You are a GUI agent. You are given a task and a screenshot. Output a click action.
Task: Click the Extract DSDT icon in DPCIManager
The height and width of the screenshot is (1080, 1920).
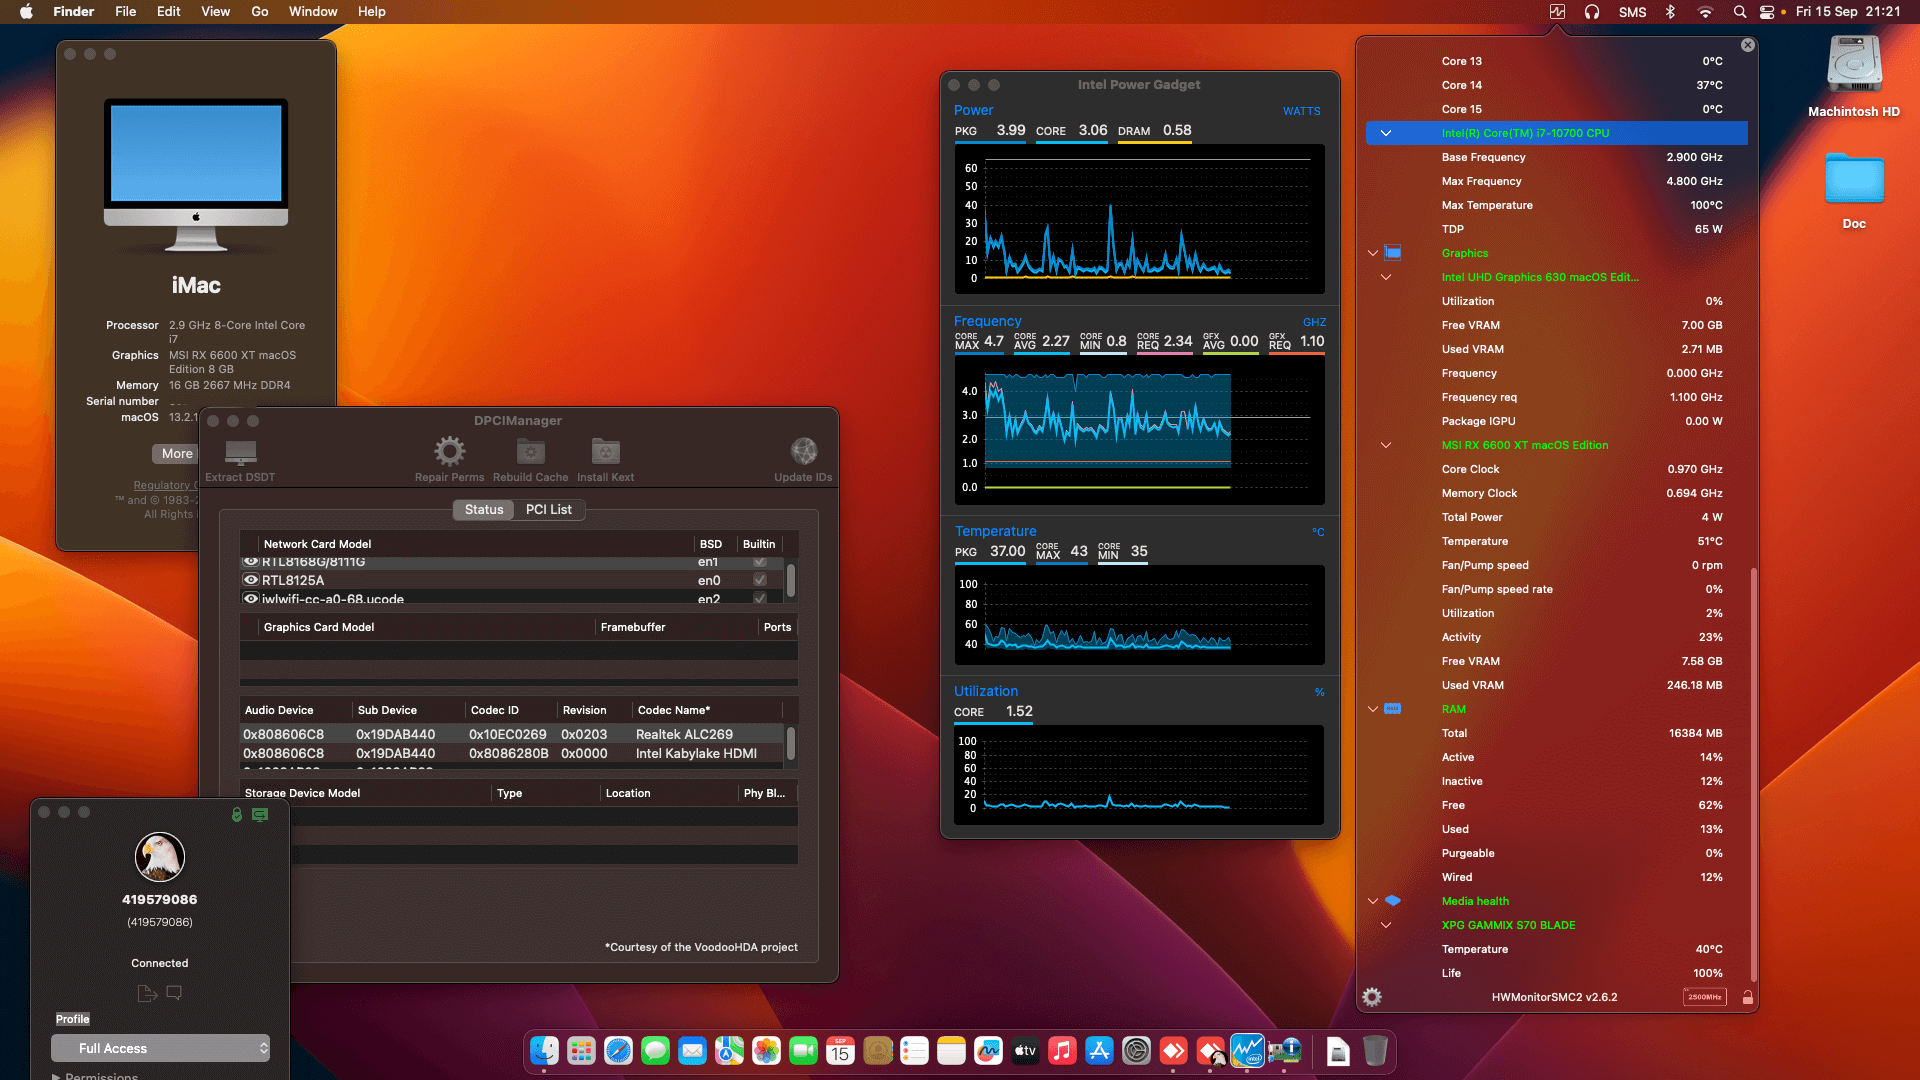[239, 453]
